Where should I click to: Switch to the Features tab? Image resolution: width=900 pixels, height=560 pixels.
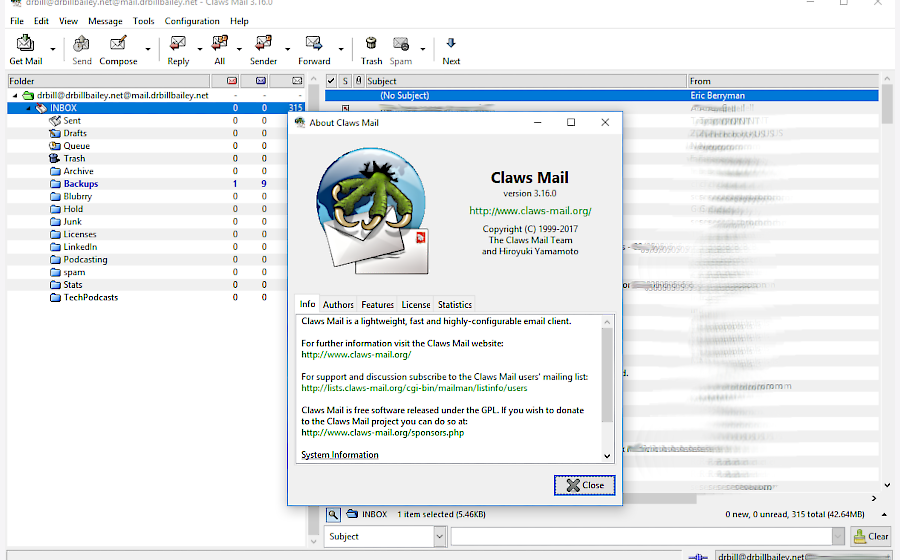[x=377, y=305]
